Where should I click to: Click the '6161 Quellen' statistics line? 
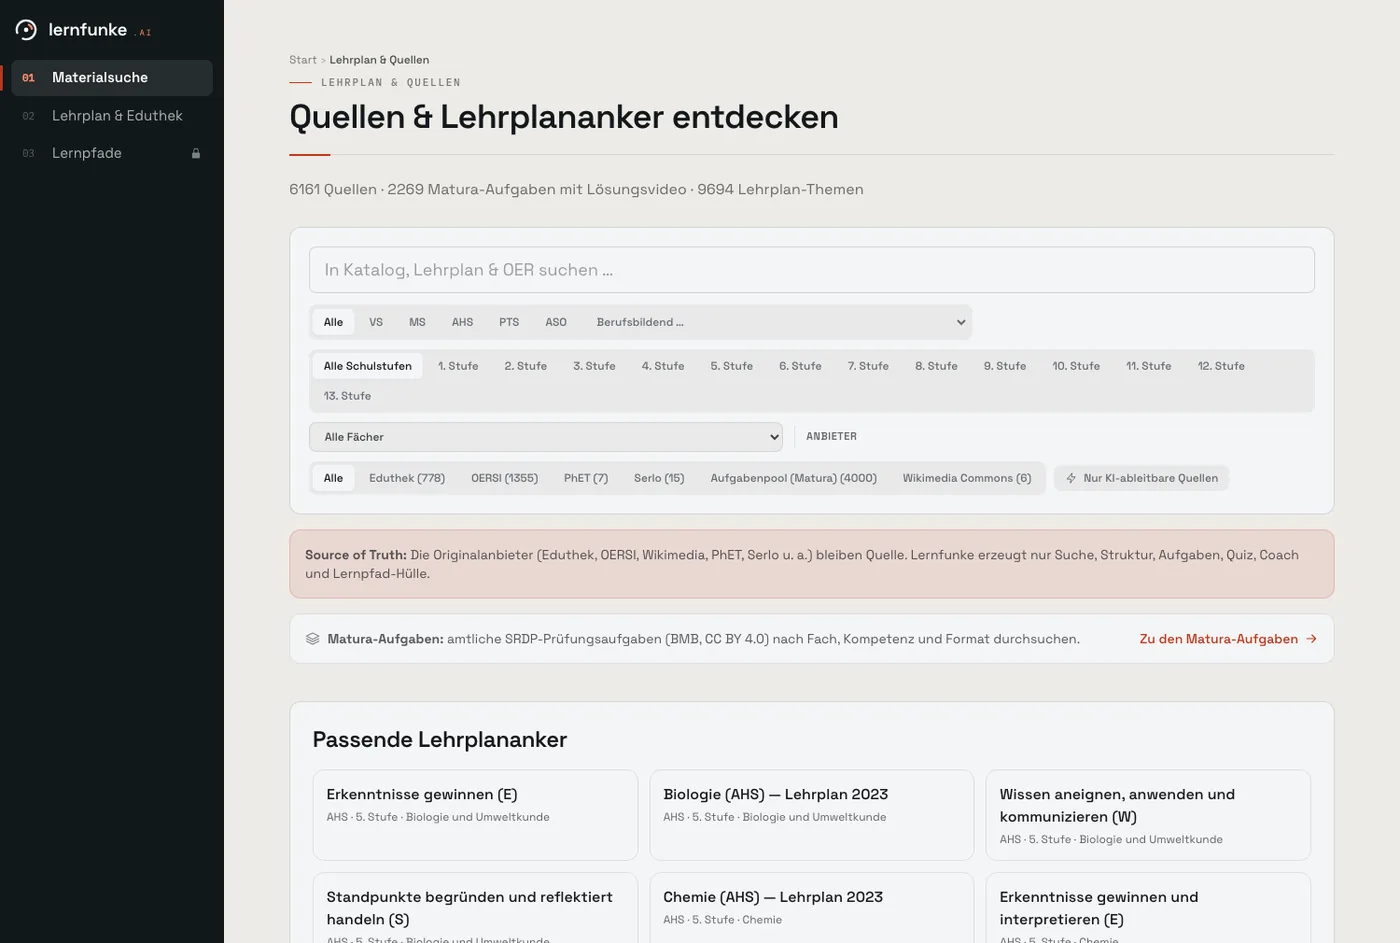[576, 189]
